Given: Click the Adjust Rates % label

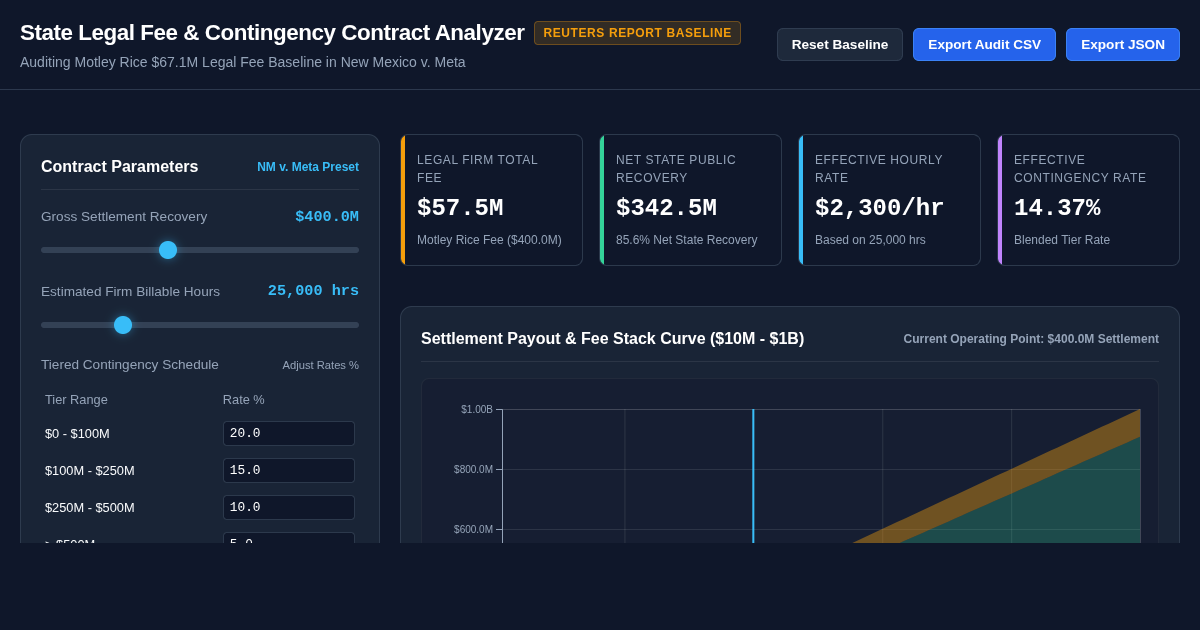Looking at the screenshot, I should pos(320,365).
